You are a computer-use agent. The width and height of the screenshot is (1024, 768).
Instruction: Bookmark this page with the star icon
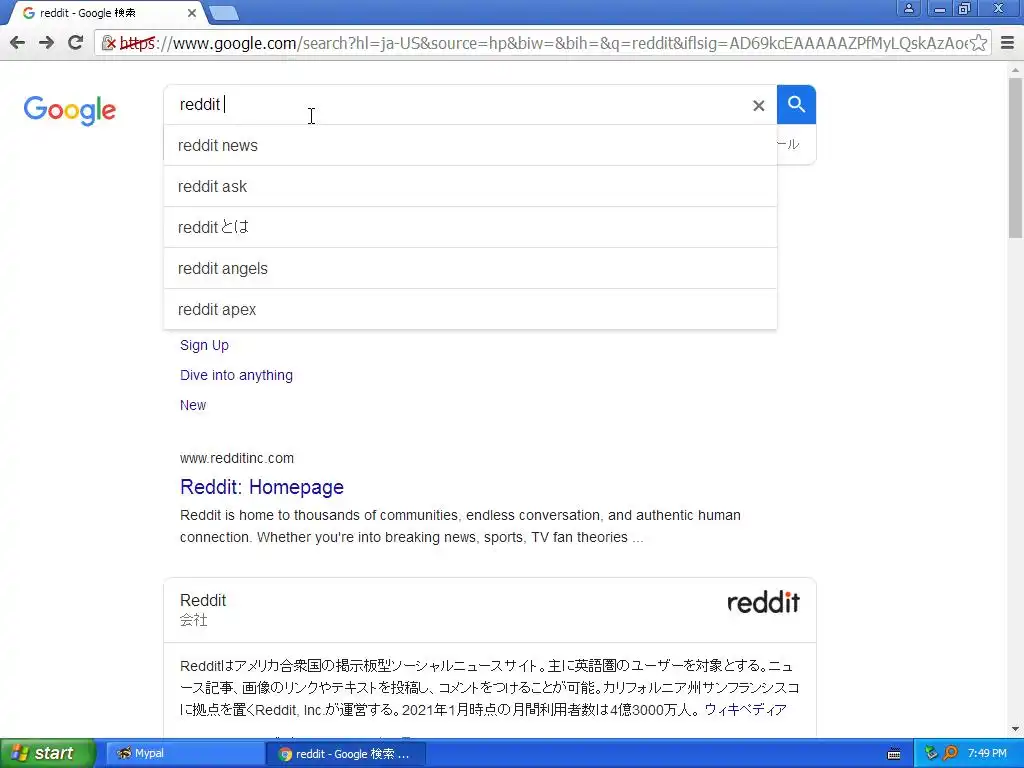click(x=978, y=43)
